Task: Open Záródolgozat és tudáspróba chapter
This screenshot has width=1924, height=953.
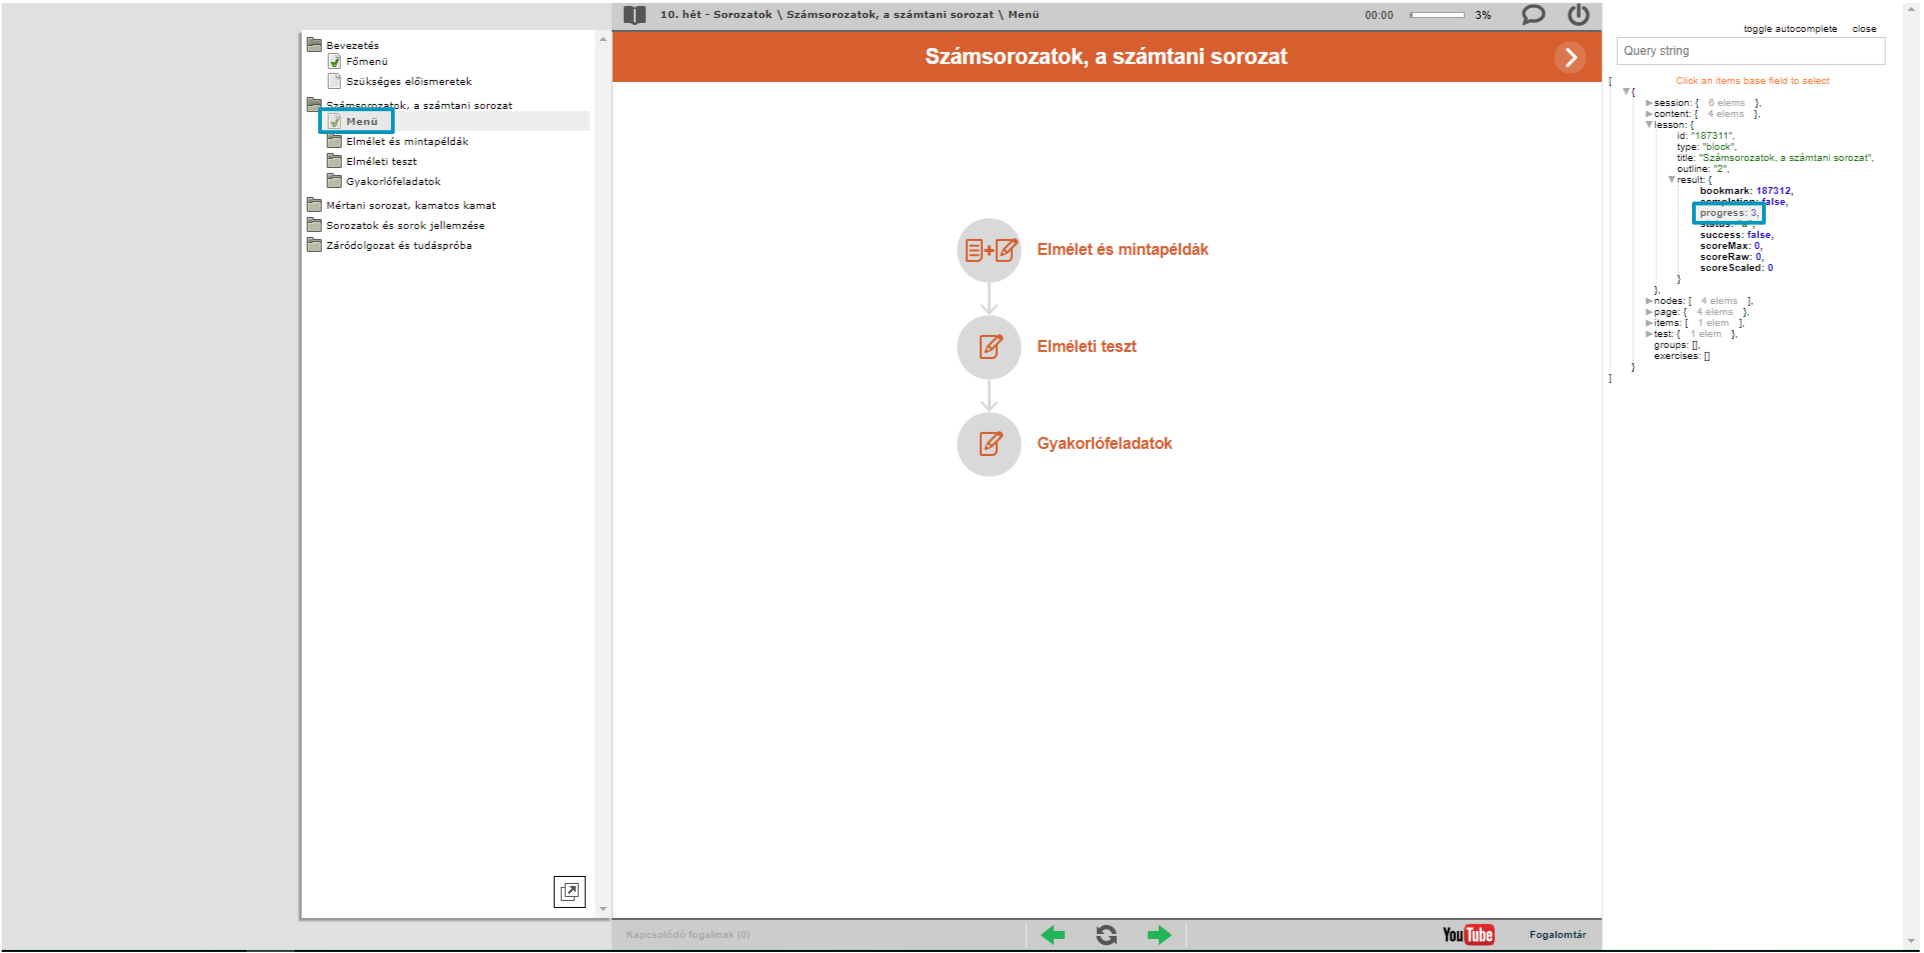Action: coord(398,246)
